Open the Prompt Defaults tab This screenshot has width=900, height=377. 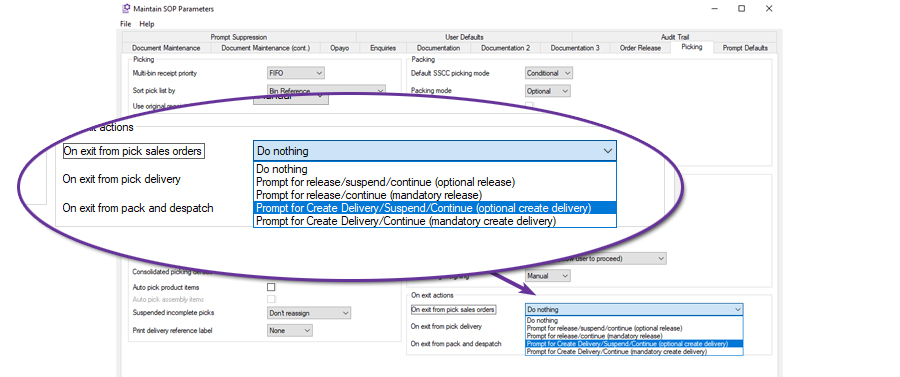tap(745, 48)
